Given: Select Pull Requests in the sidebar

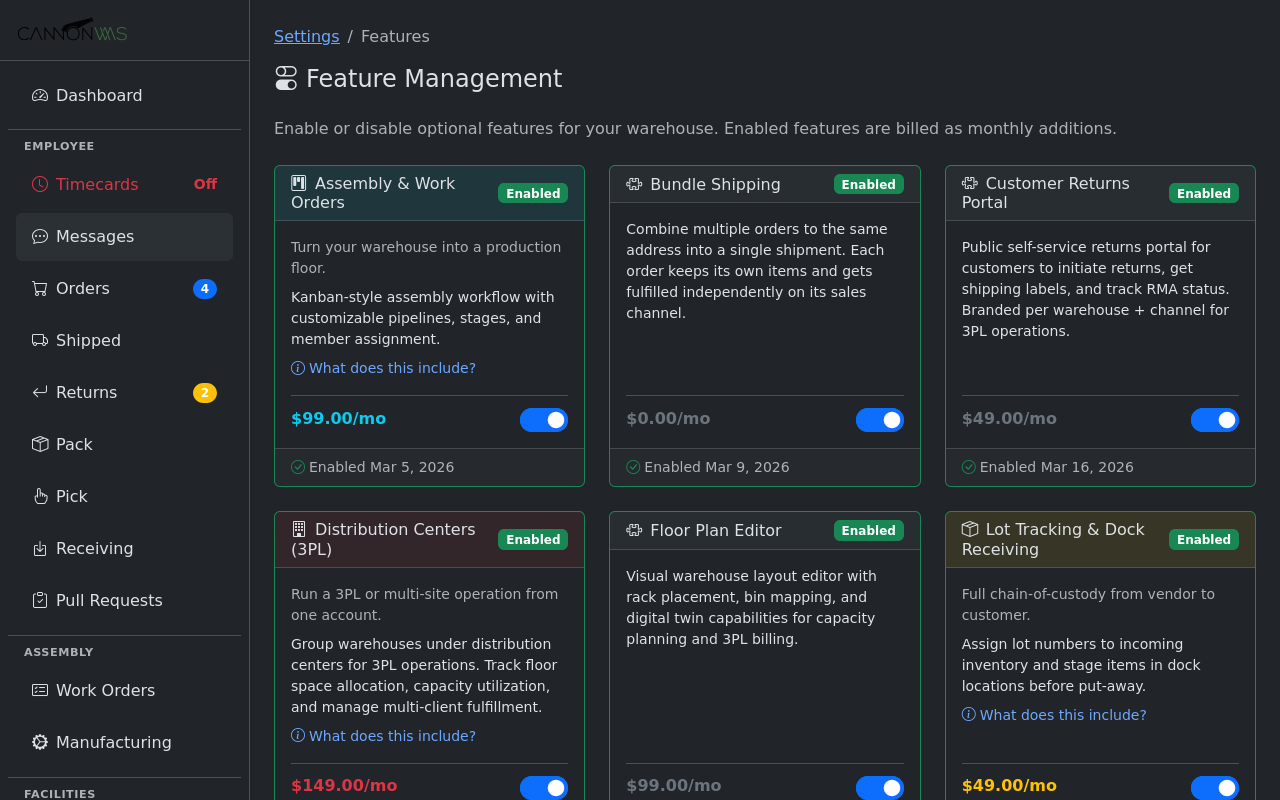Looking at the screenshot, I should pyautogui.click(x=108, y=600).
